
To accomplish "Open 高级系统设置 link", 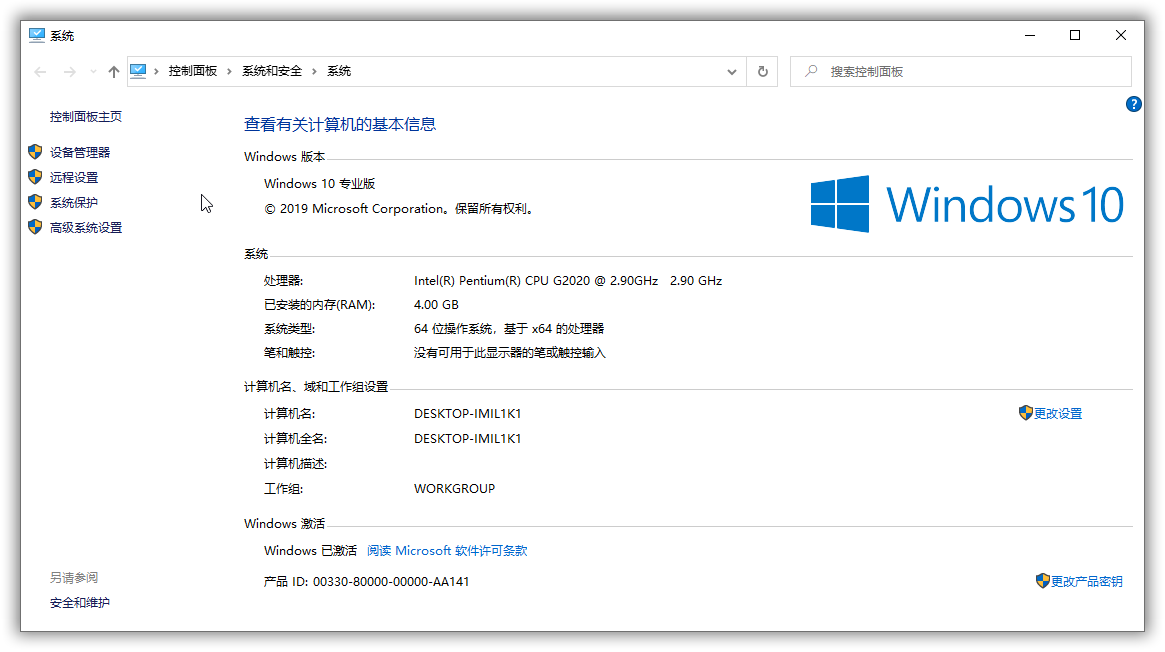I will pos(86,228).
